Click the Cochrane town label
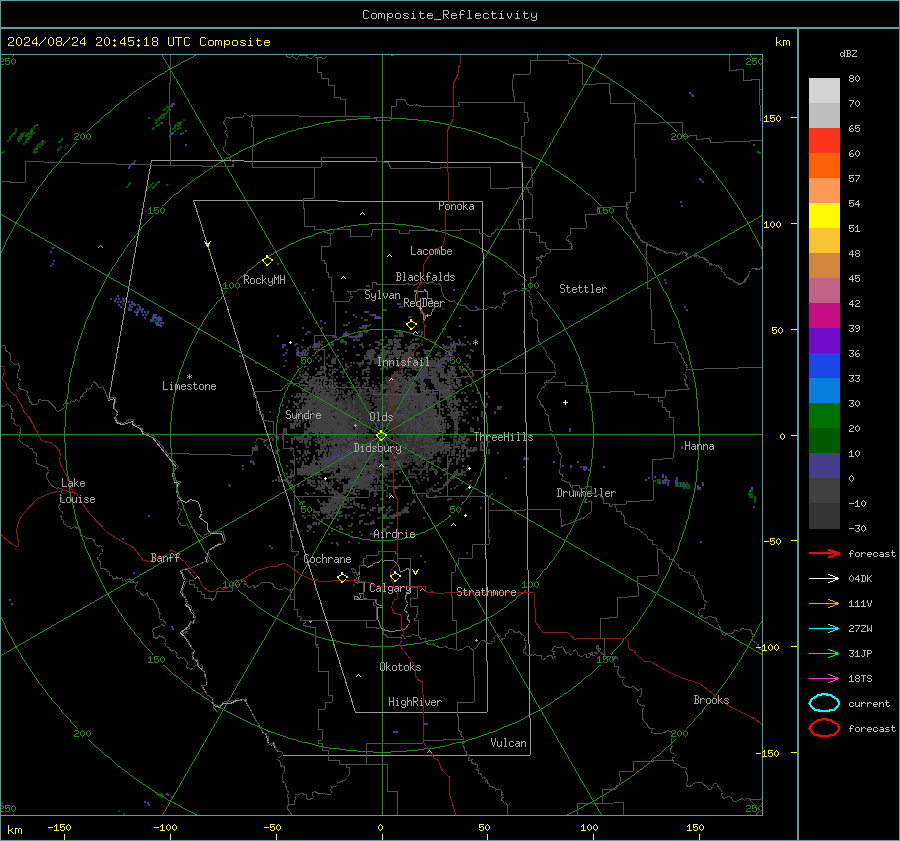Image resolution: width=900 pixels, height=841 pixels. 327,559
